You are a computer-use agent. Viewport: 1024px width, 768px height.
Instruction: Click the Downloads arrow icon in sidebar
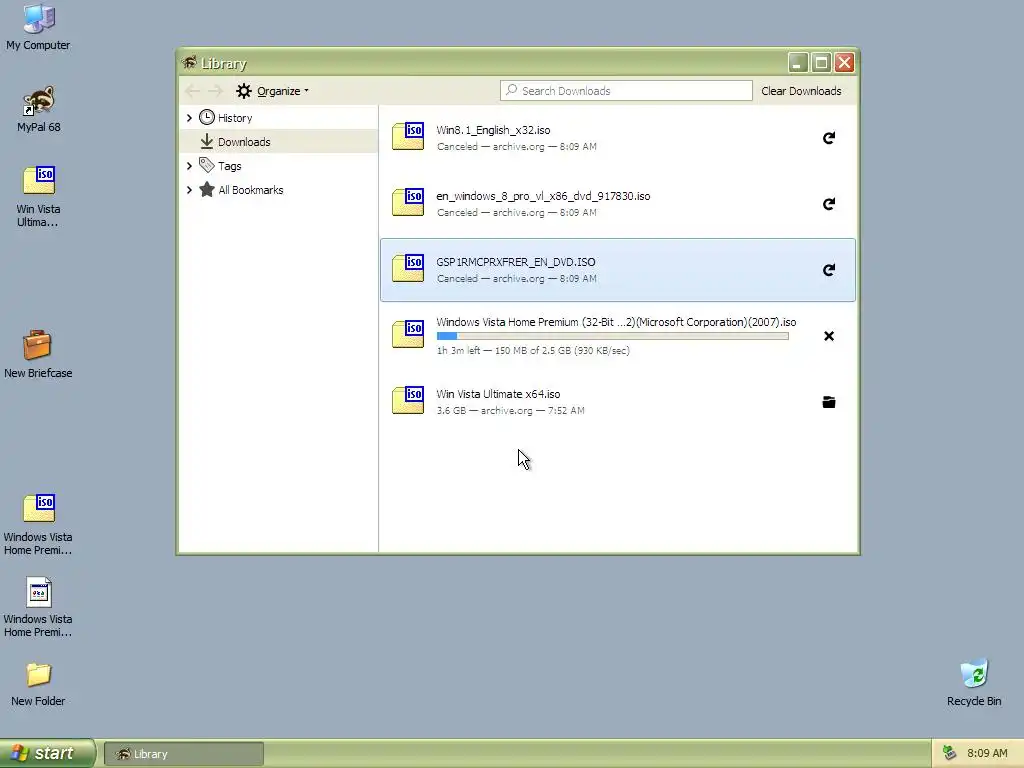(206, 141)
